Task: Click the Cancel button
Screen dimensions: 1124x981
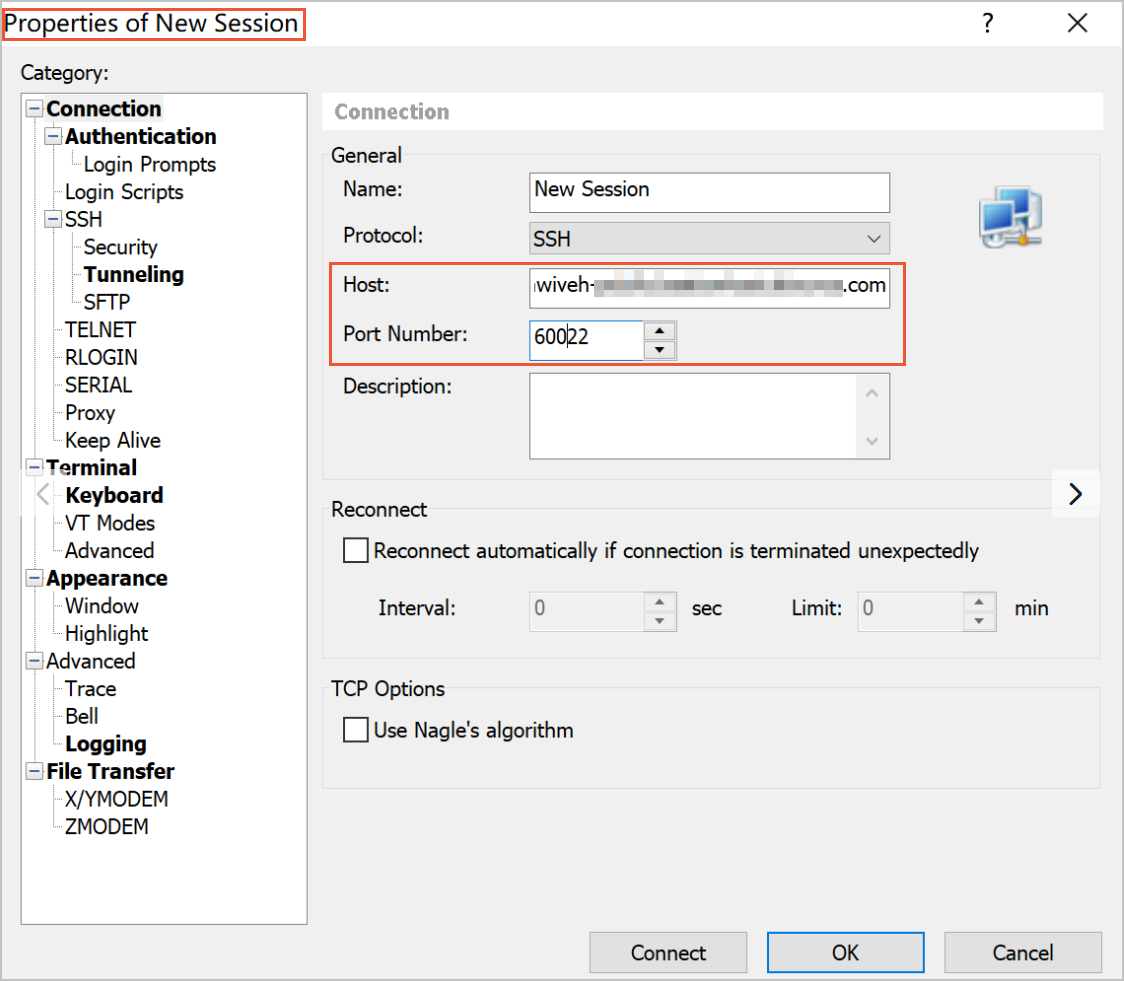Action: [x=1023, y=952]
